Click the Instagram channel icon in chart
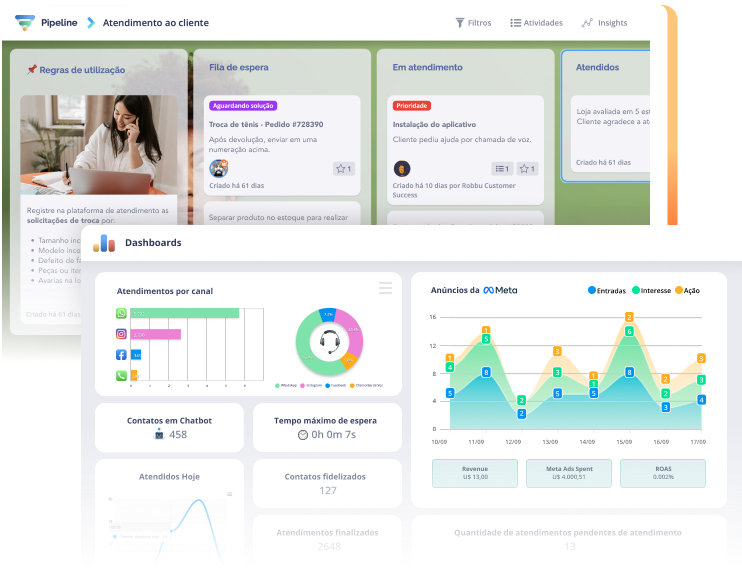 [122, 334]
